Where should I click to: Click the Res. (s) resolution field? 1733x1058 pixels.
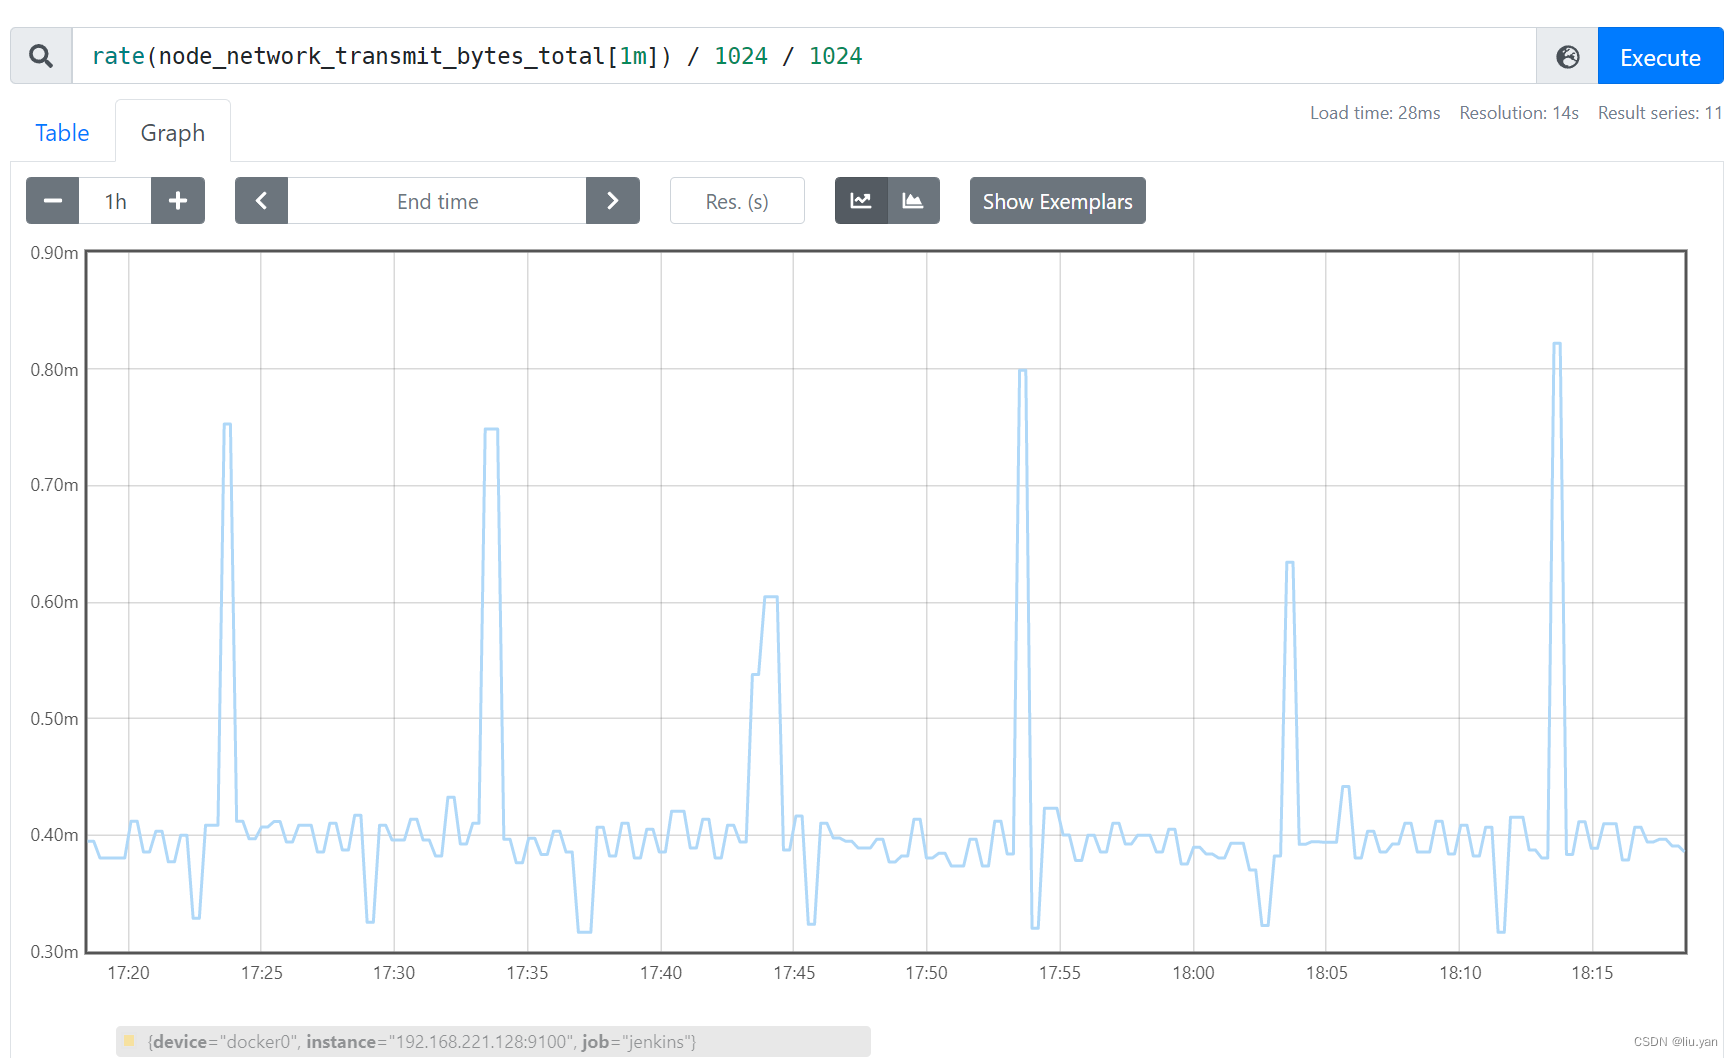[737, 201]
